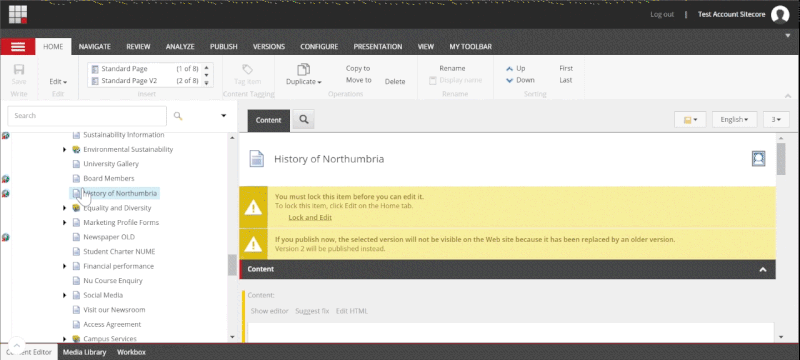Click the round collapse arrow at bottom left
Viewport: 800px width, 360px height.
point(17,345)
